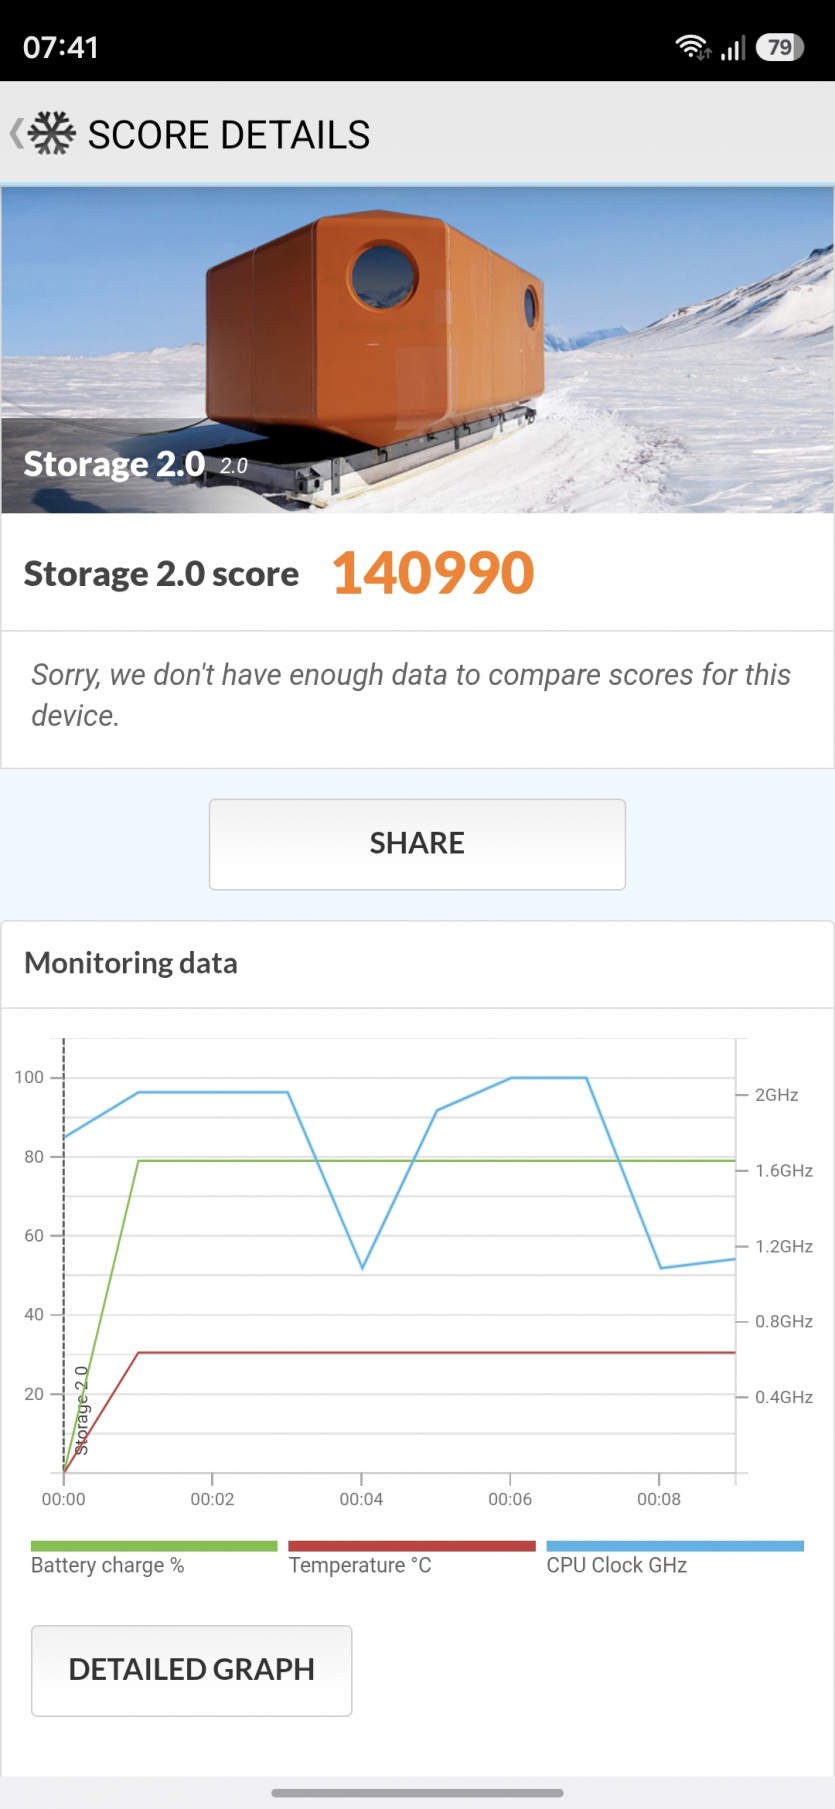The image size is (835, 1809).
Task: Tap the blue CPU Clock legend swatch
Action: pyautogui.click(x=674, y=1546)
